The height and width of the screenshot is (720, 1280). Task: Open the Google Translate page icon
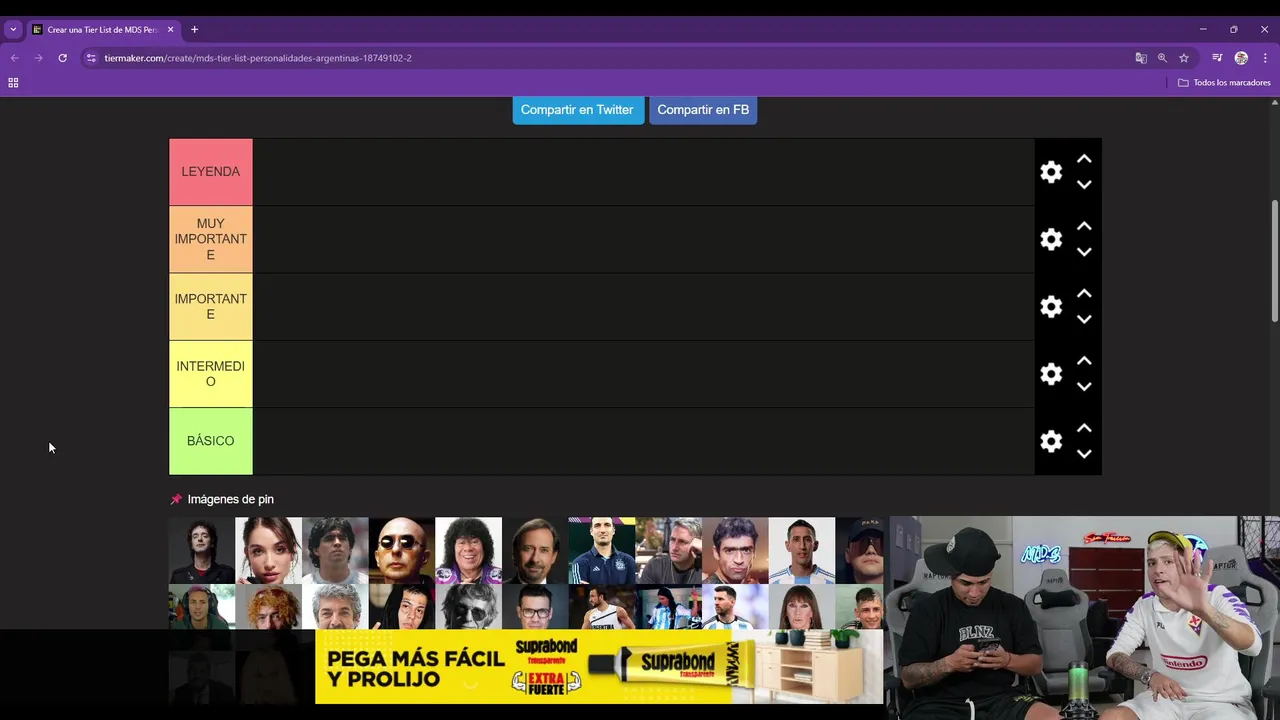1141,58
